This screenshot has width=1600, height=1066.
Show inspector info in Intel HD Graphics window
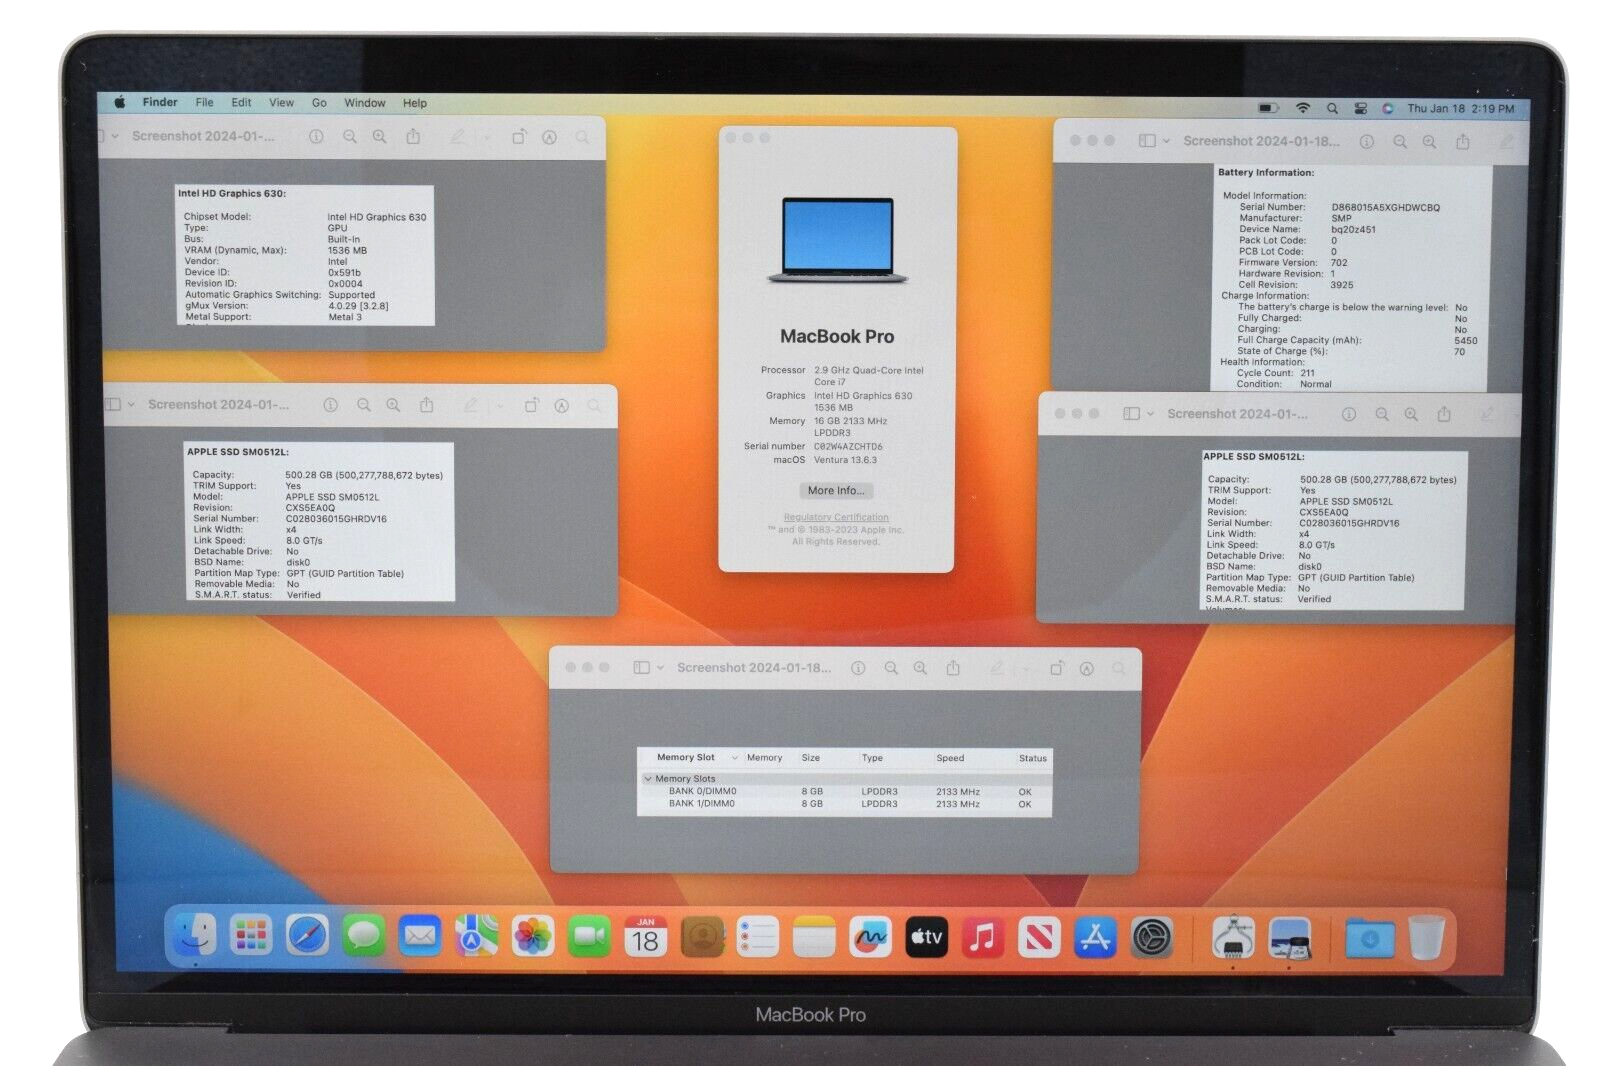pyautogui.click(x=316, y=137)
